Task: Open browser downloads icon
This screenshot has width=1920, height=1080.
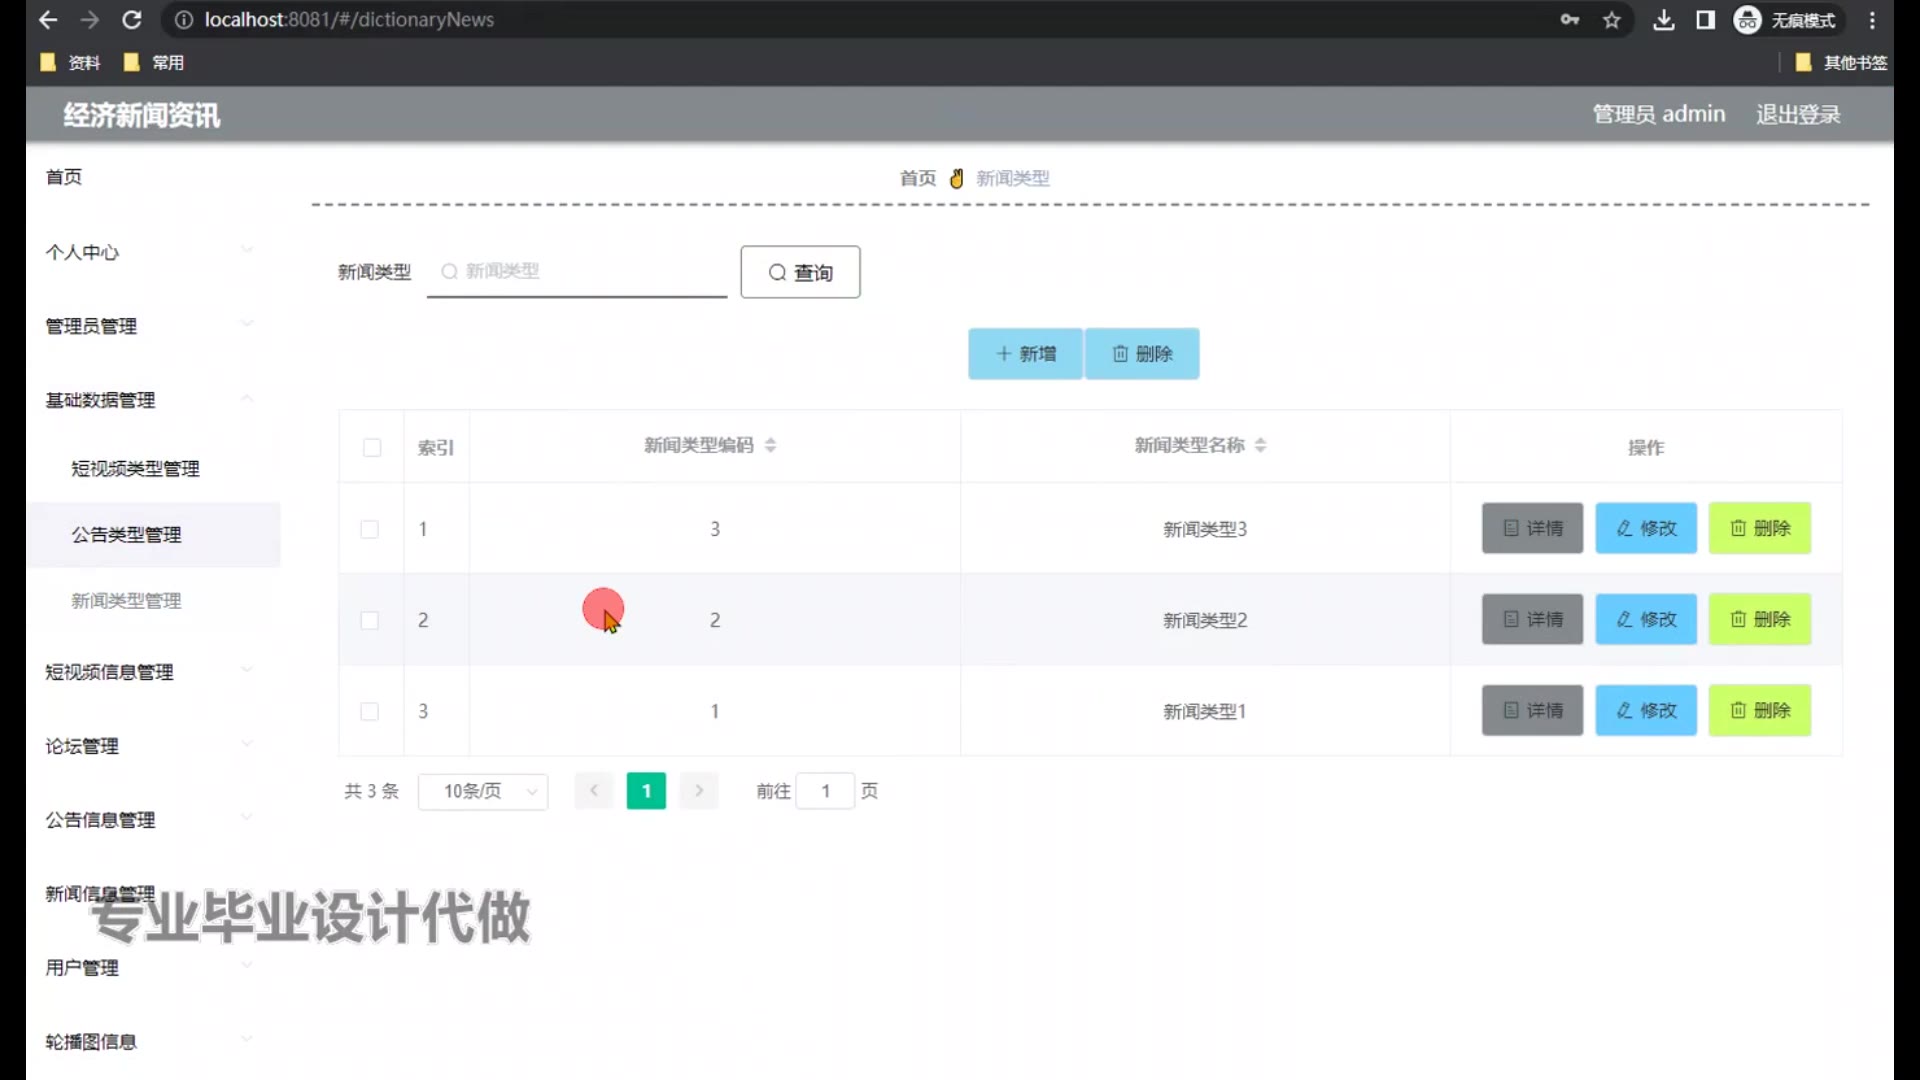Action: (1663, 20)
